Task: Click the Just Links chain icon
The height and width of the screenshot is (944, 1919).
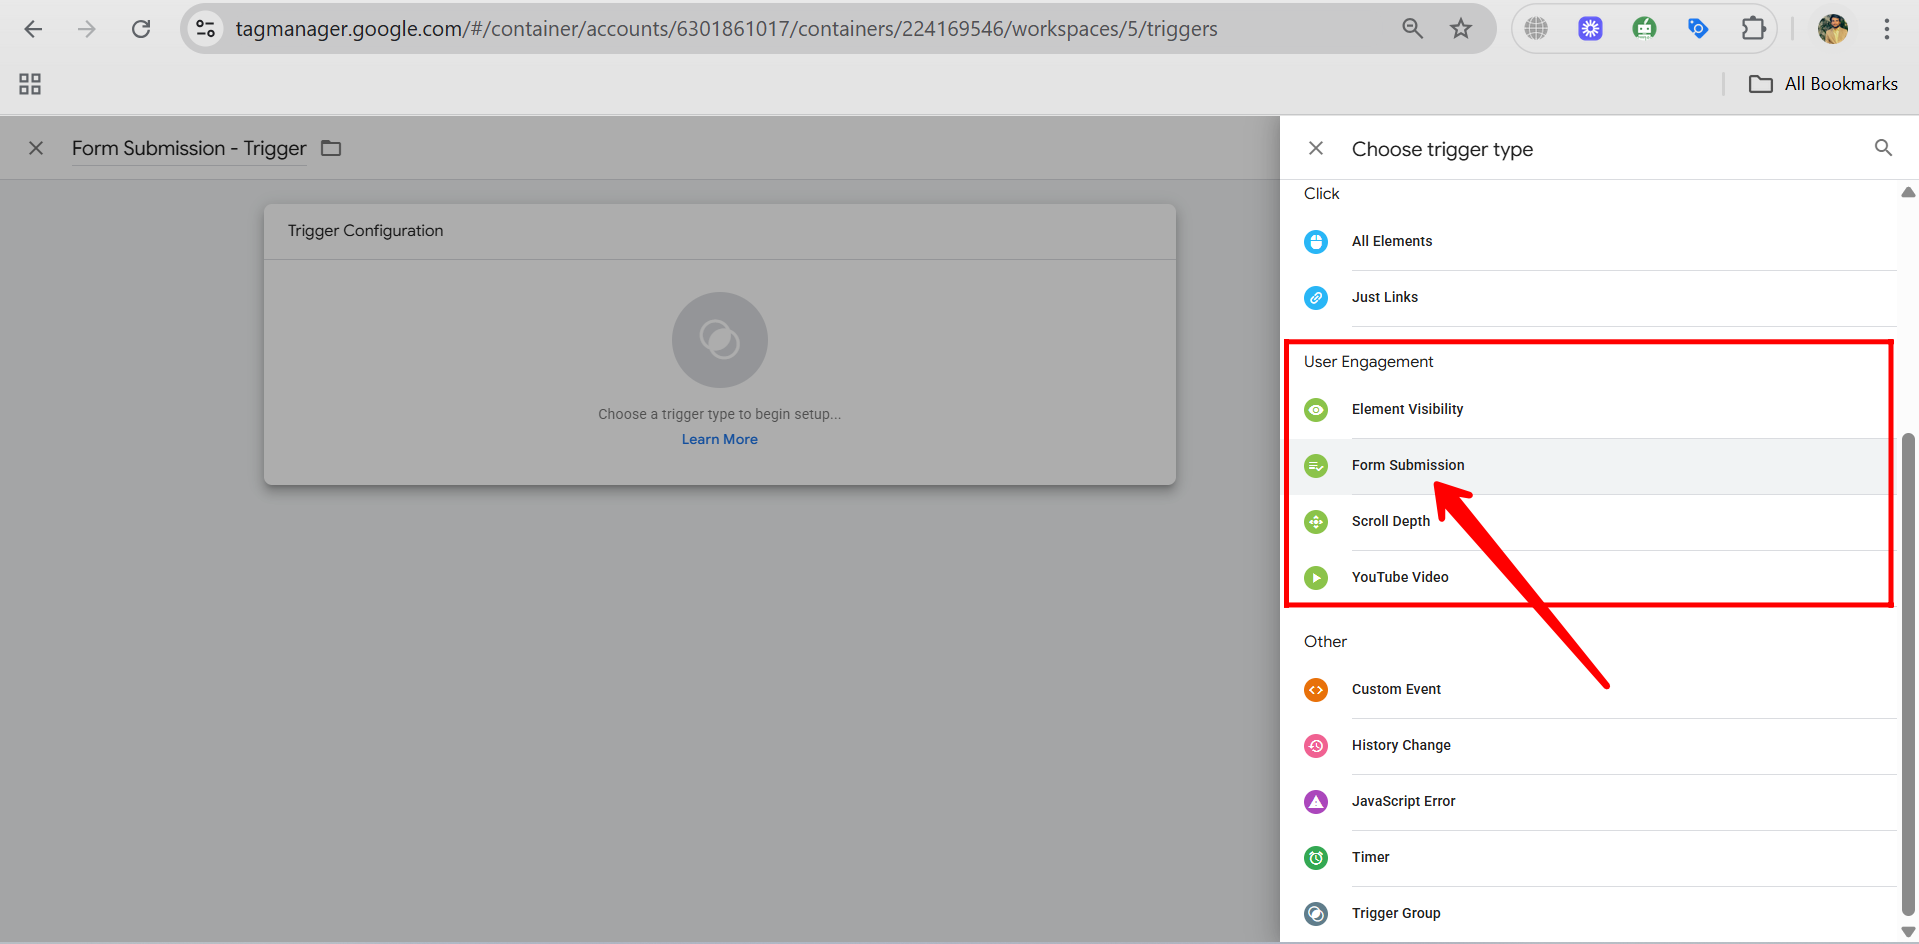Action: tap(1316, 297)
